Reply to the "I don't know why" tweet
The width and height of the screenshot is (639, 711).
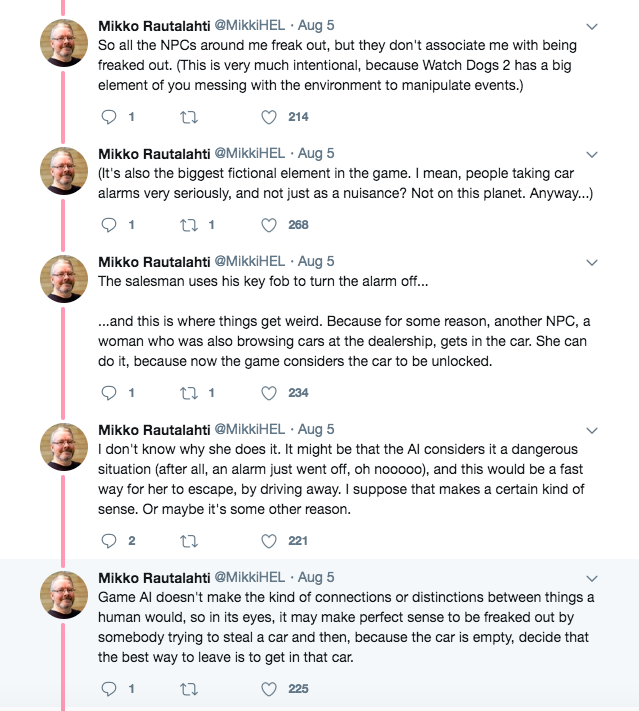[x=110, y=541]
